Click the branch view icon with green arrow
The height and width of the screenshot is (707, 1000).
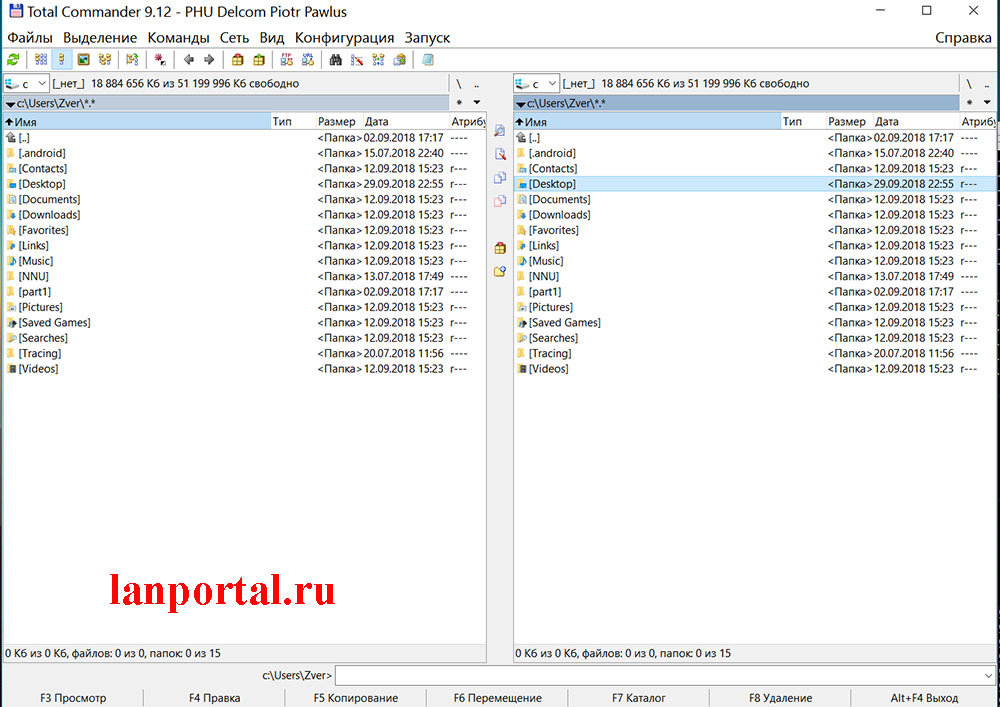pyautogui.click(x=132, y=60)
